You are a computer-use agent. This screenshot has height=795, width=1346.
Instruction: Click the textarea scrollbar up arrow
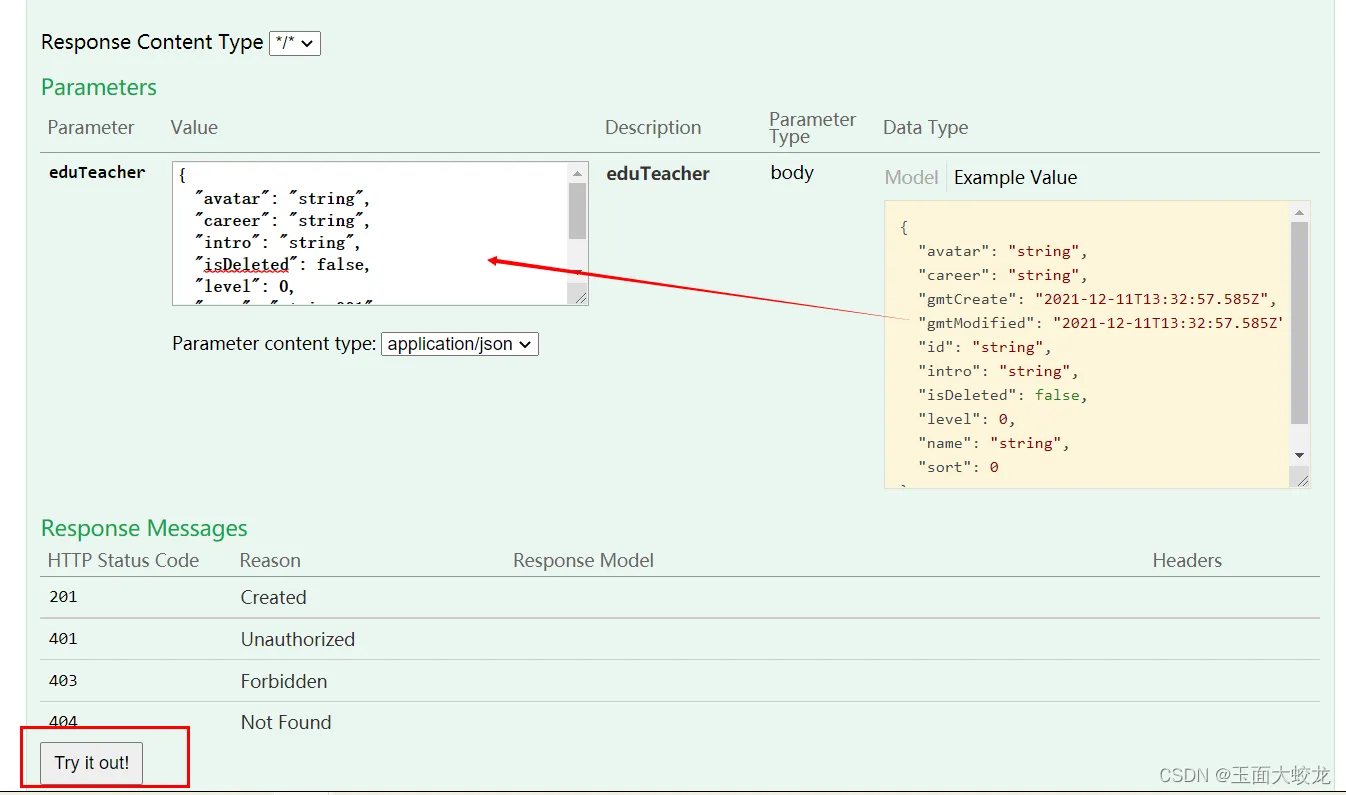(x=578, y=173)
